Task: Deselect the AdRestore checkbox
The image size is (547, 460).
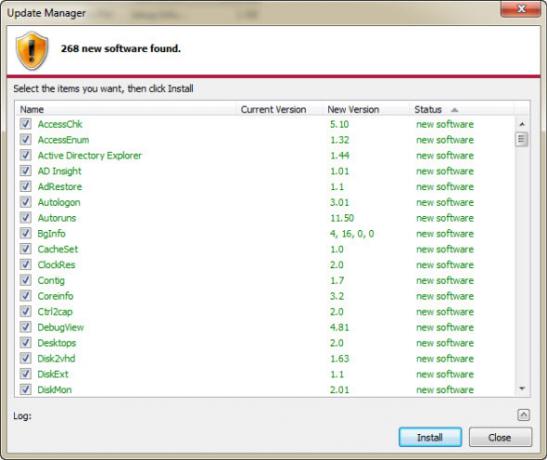Action: (25, 186)
